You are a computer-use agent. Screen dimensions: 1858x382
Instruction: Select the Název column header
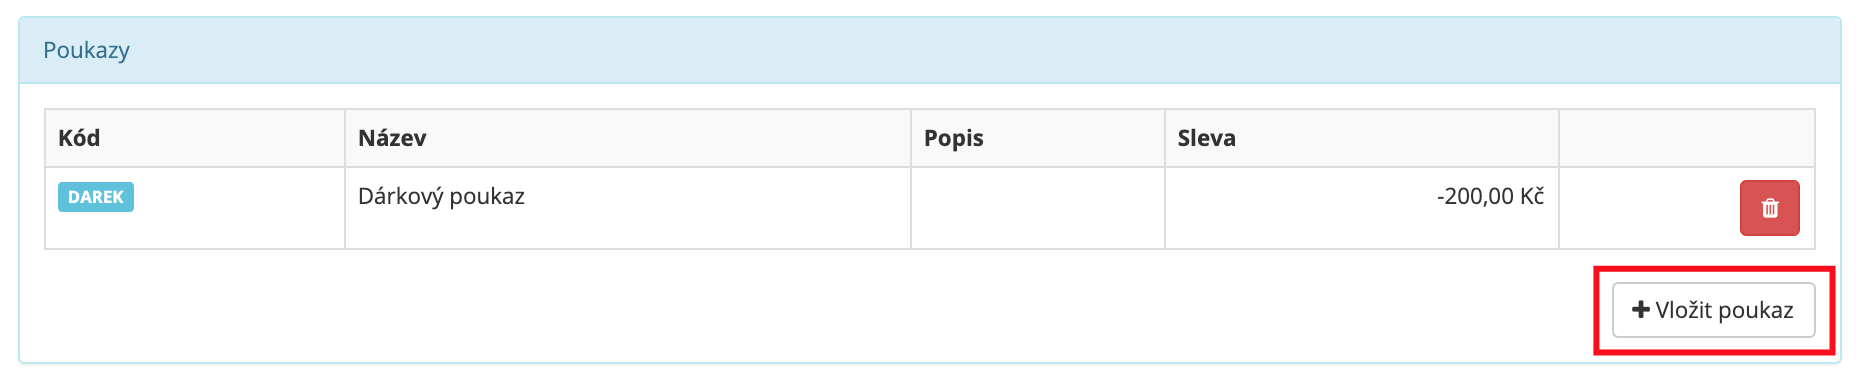coord(392,138)
